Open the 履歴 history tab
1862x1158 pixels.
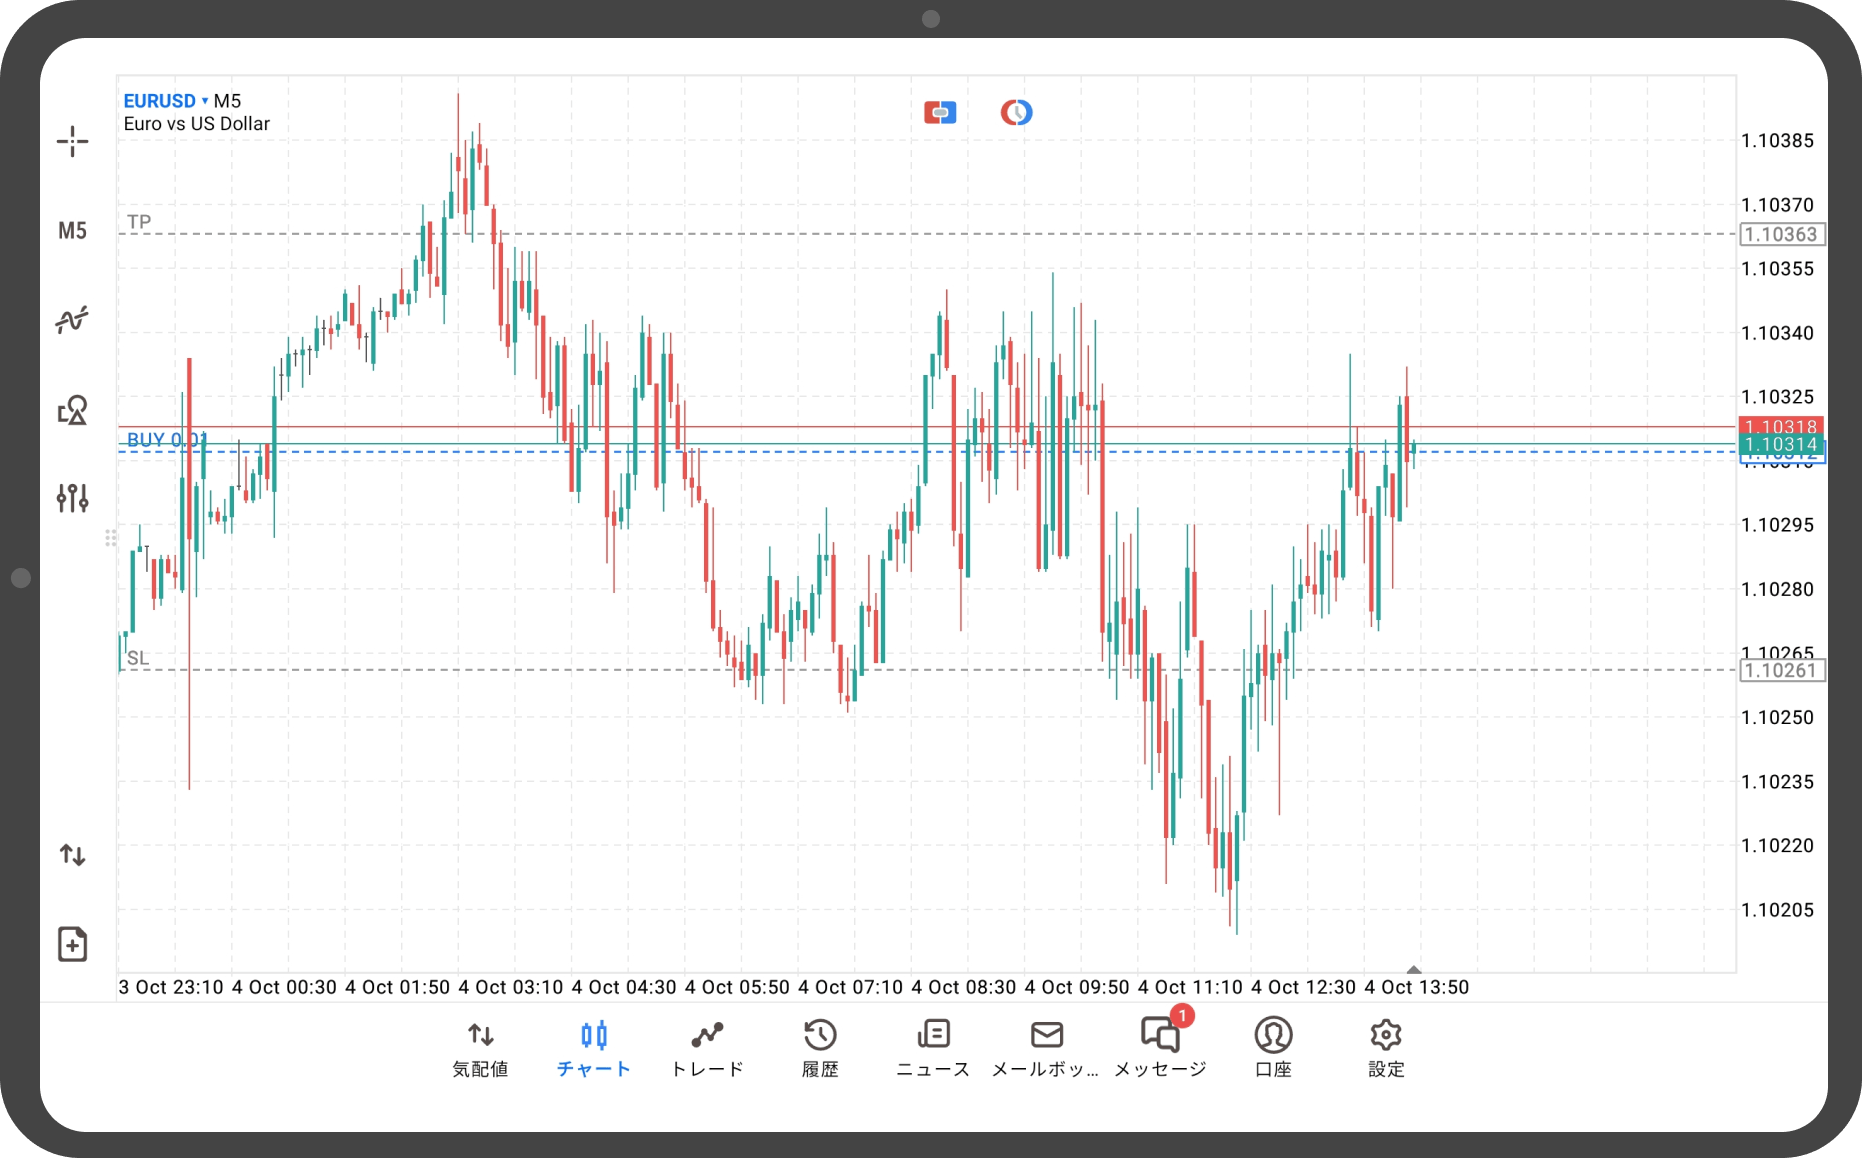[820, 1049]
